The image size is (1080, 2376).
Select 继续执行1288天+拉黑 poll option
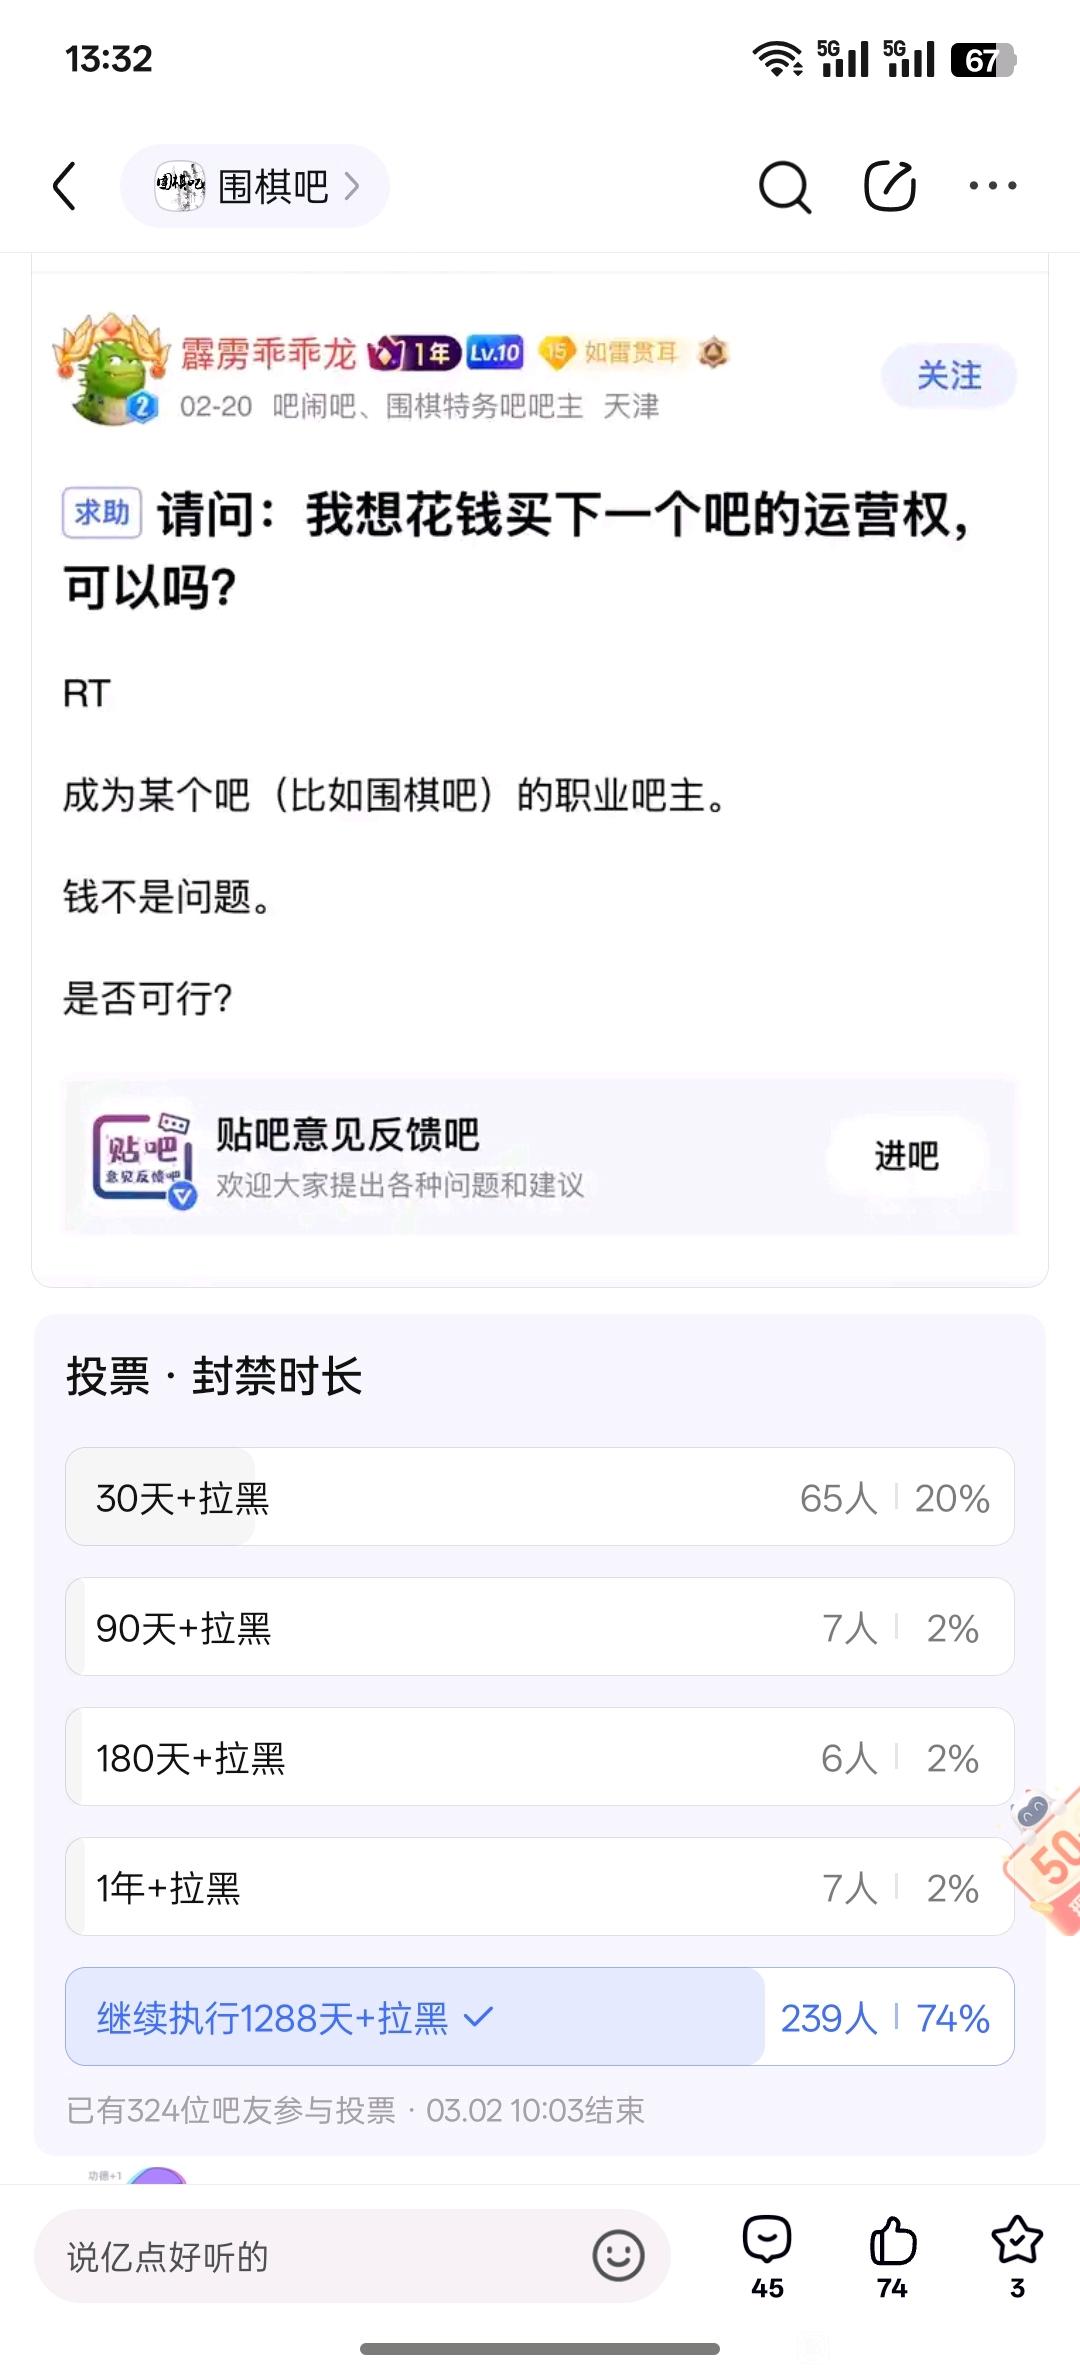[x=540, y=2017]
